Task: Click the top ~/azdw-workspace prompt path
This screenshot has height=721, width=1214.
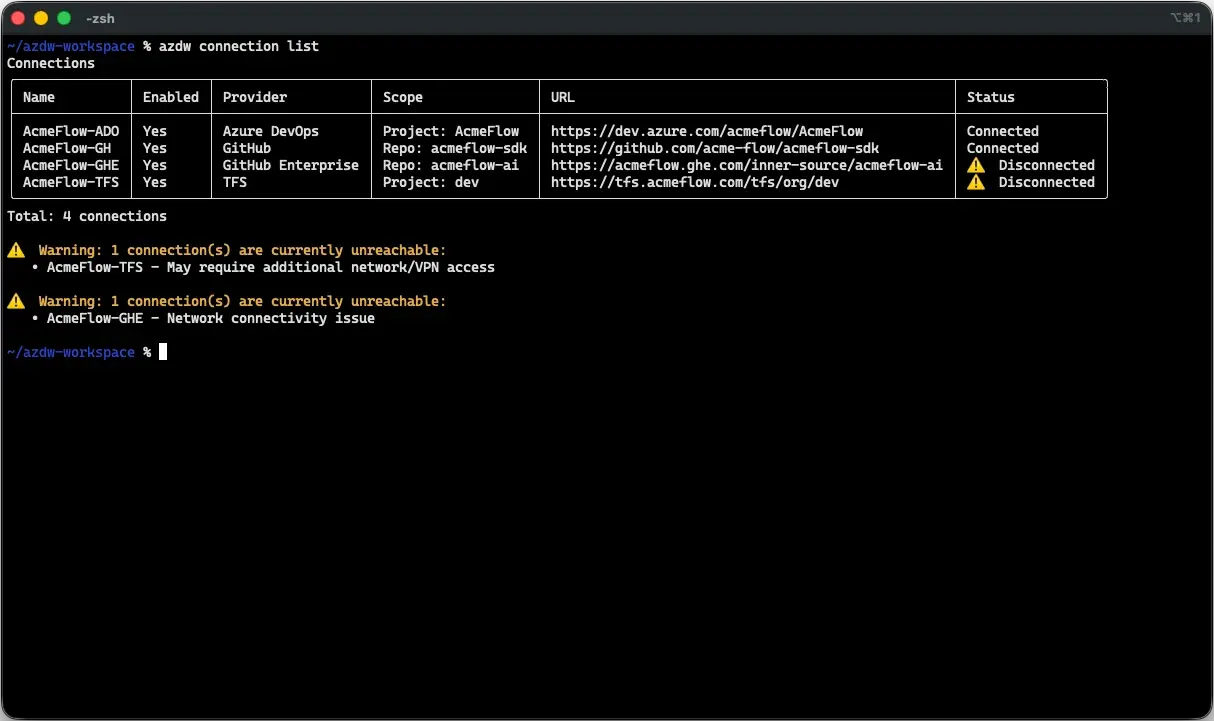Action: tap(71, 46)
